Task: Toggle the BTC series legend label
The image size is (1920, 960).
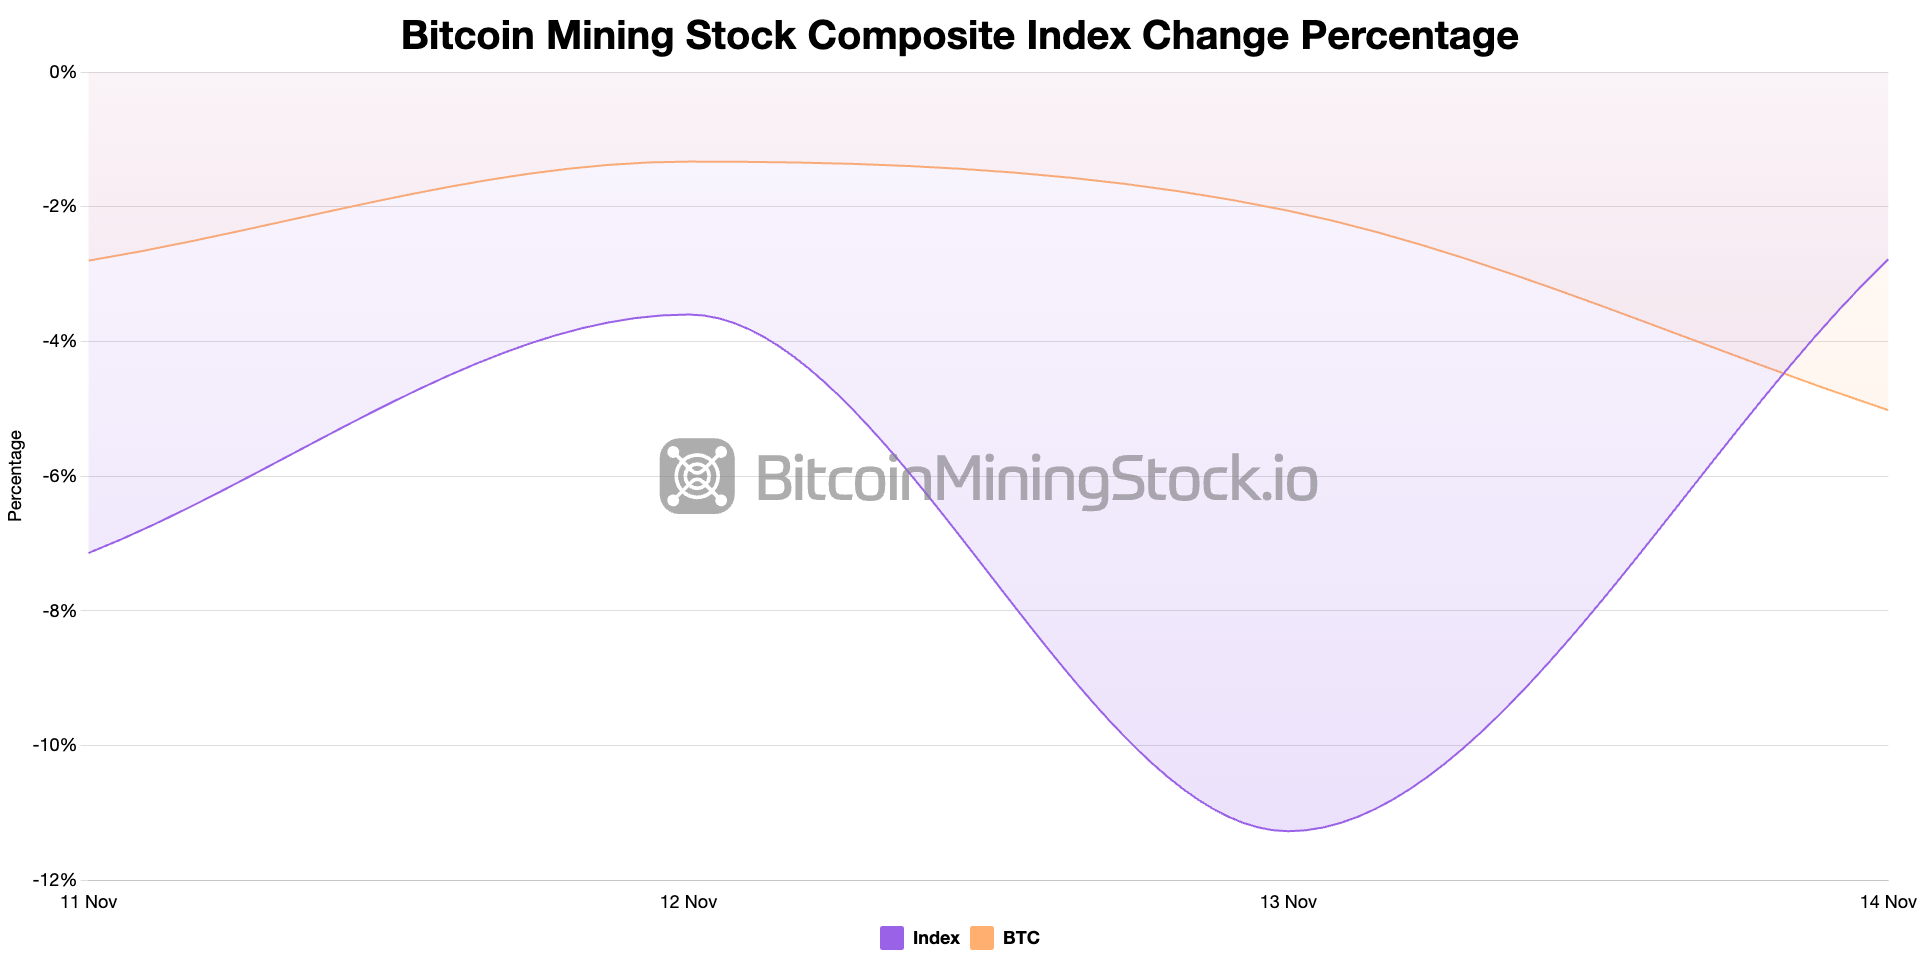Action: coord(1021,938)
